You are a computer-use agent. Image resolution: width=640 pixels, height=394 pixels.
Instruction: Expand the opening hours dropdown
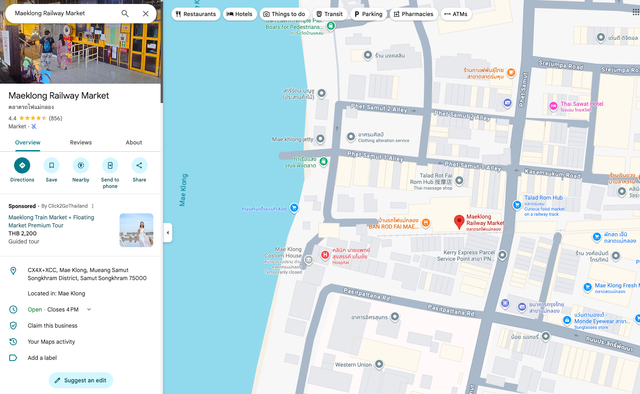89,309
